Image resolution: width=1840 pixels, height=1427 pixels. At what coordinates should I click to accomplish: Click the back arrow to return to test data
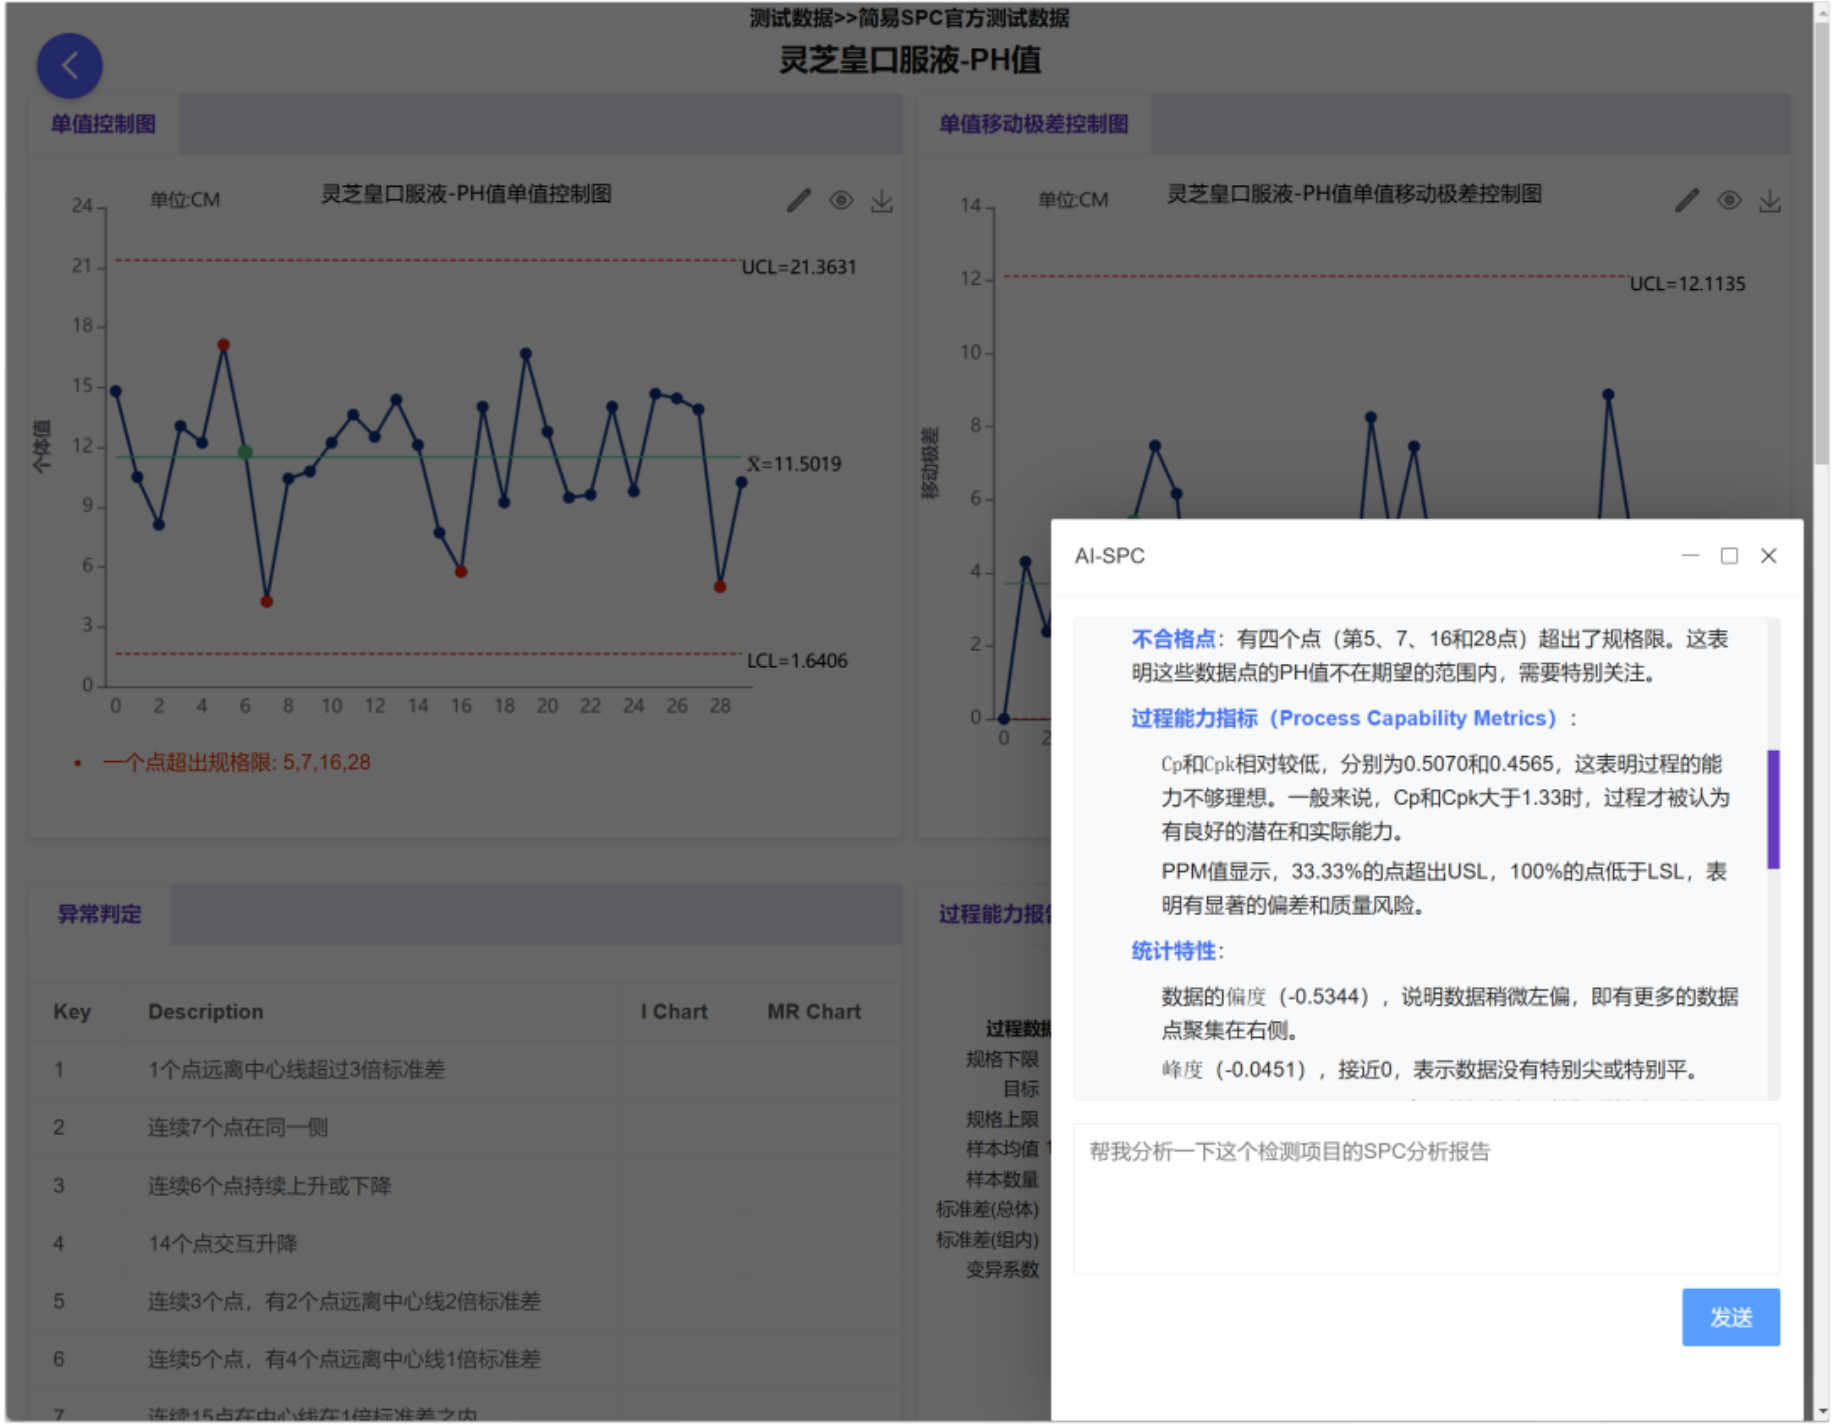pyautogui.click(x=69, y=66)
